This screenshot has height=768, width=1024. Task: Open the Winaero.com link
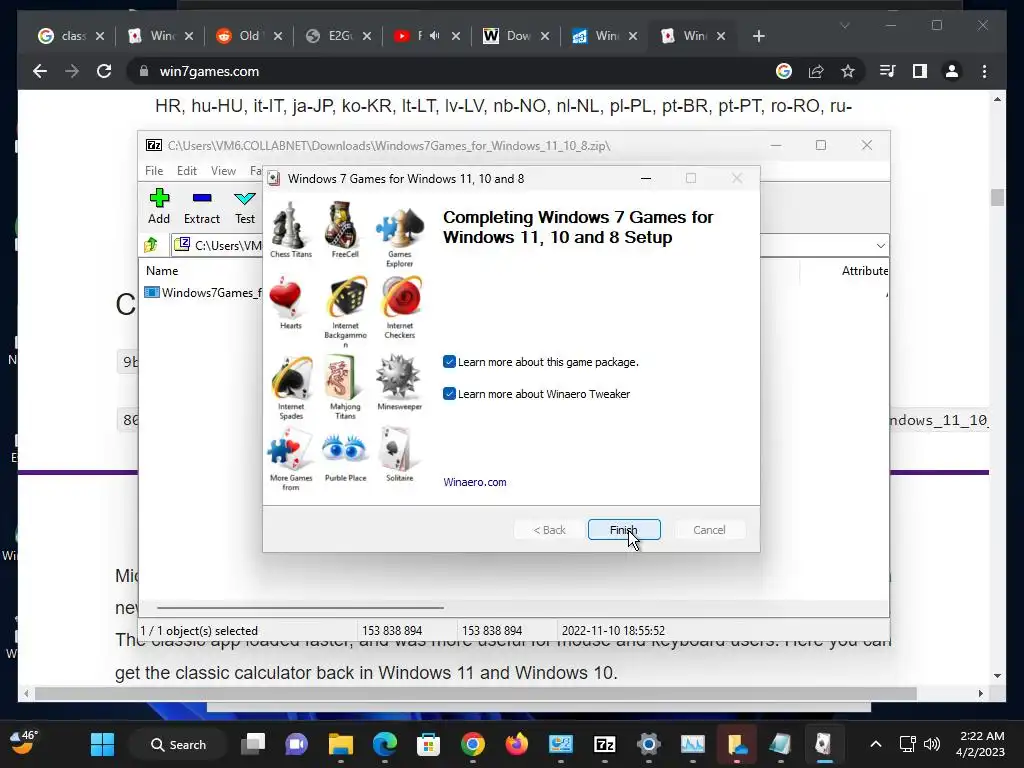coord(475,482)
